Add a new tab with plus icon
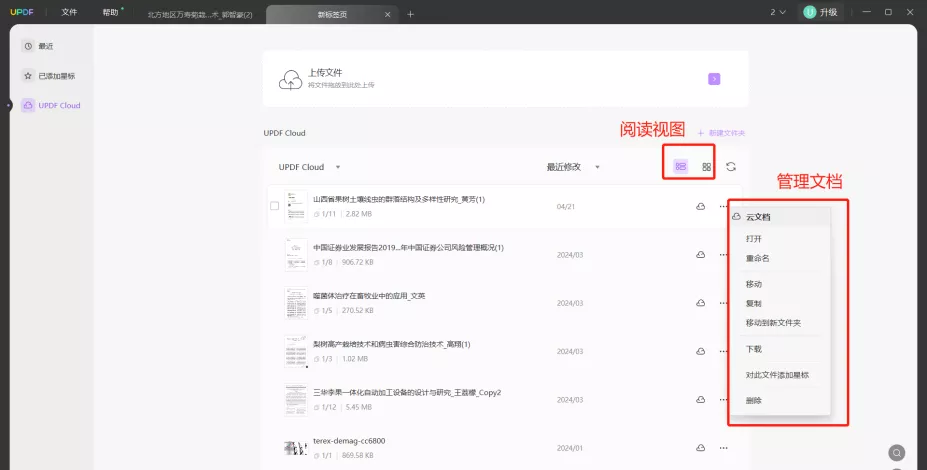The image size is (927, 470). click(x=410, y=14)
